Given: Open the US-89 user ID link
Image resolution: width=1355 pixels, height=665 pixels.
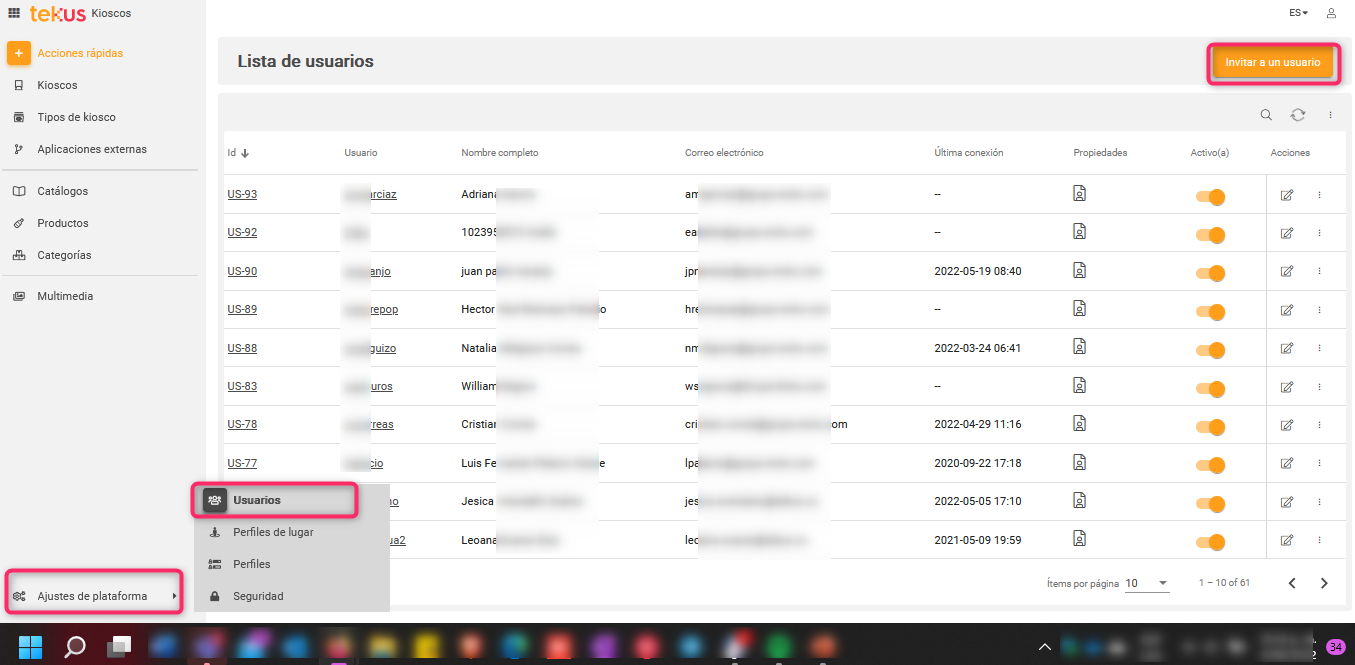Looking at the screenshot, I should coord(242,309).
